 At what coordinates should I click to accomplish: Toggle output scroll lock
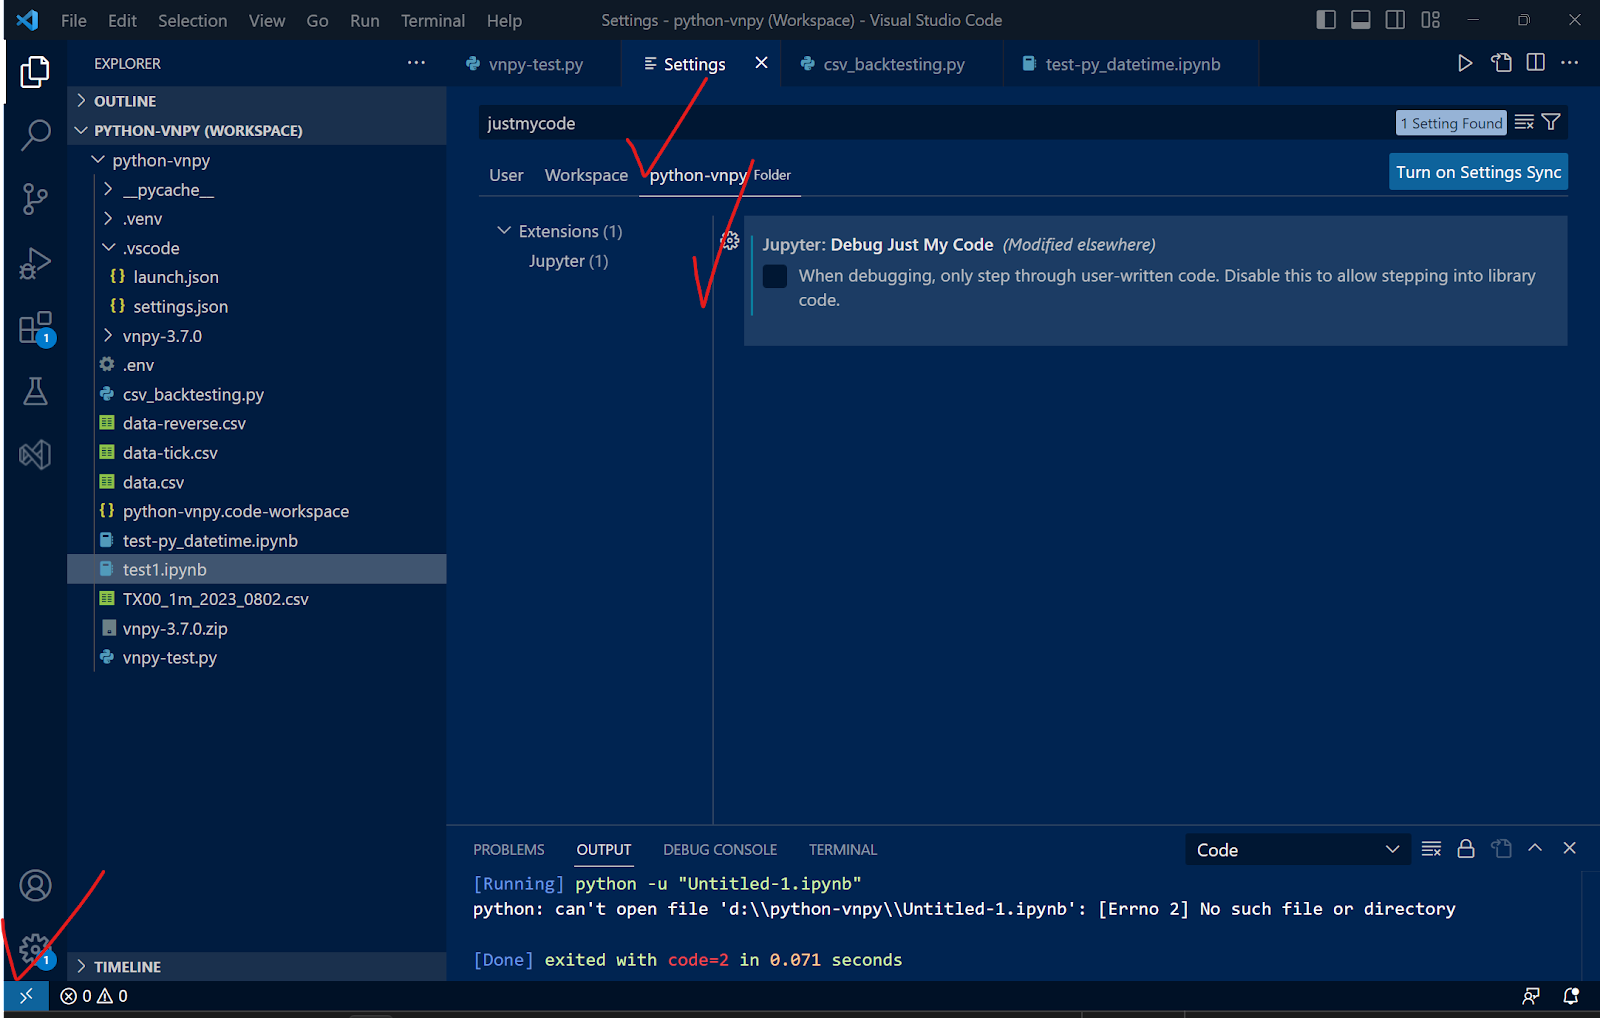(1466, 849)
